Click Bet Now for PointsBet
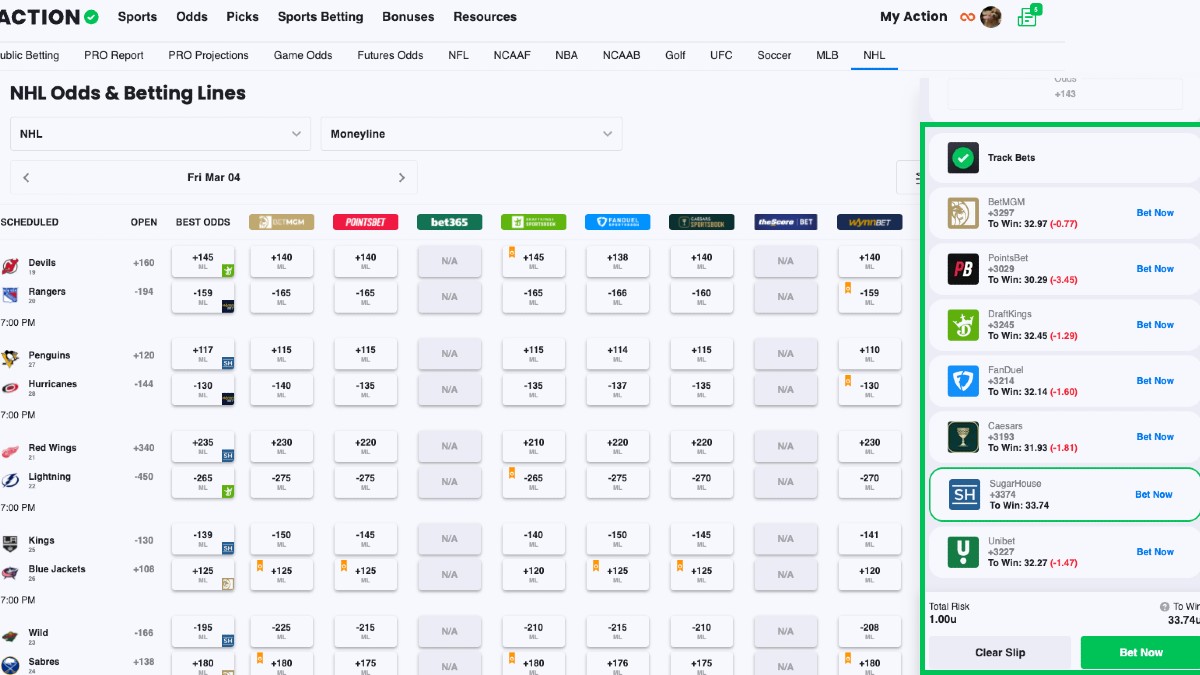 [1155, 269]
